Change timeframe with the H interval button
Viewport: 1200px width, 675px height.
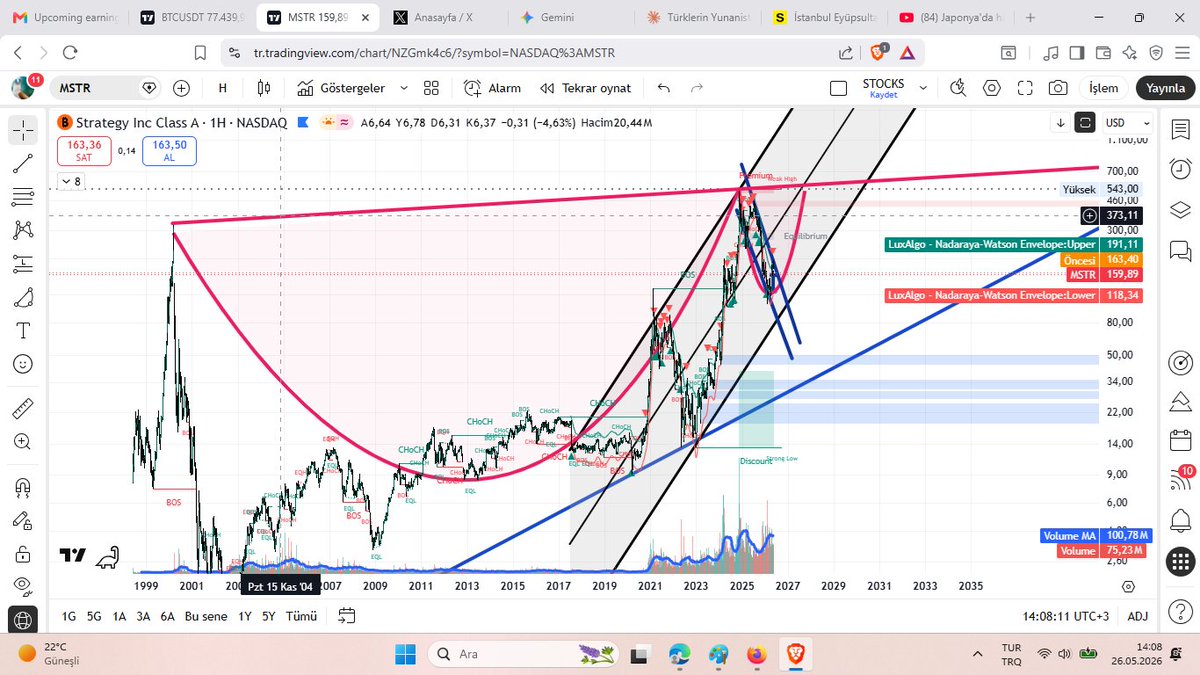pyautogui.click(x=223, y=88)
